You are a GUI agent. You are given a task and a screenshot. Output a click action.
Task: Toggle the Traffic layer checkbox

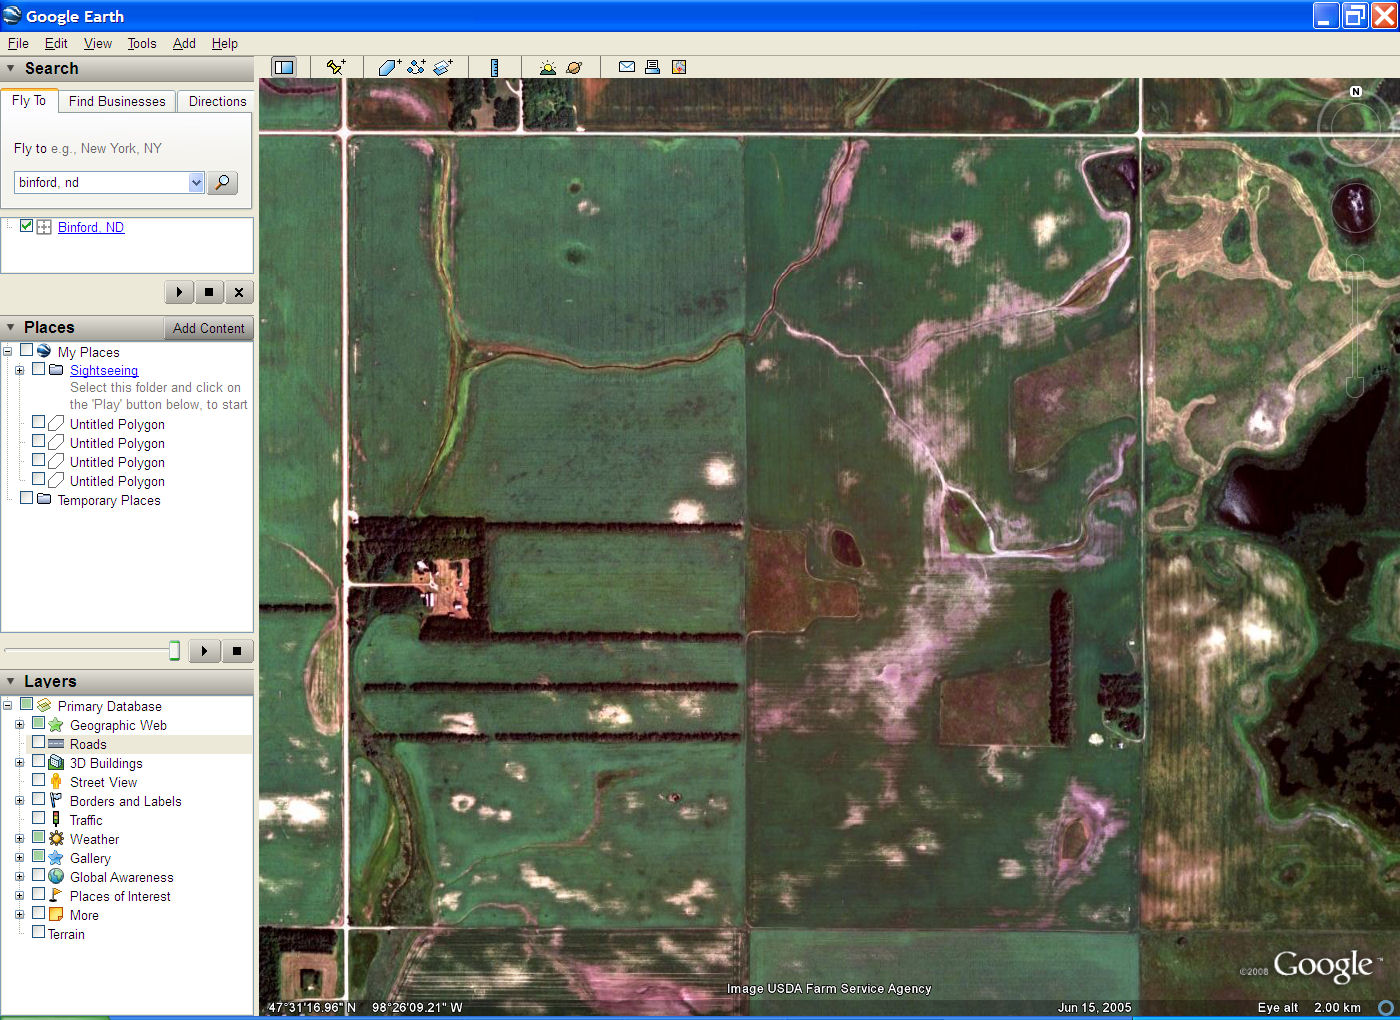pyautogui.click(x=38, y=819)
